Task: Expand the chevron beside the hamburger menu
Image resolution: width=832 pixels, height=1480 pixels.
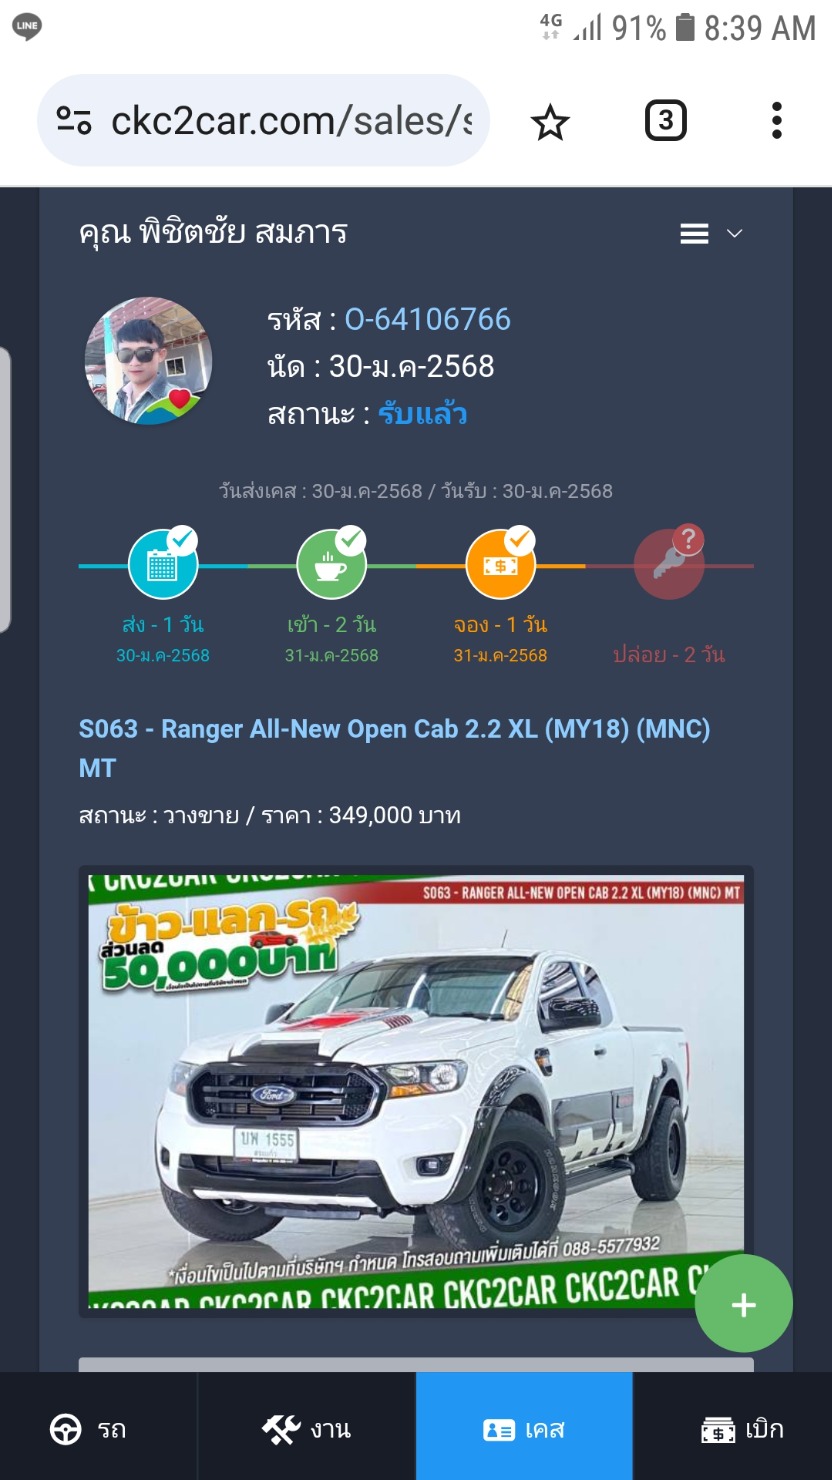Action: point(734,234)
